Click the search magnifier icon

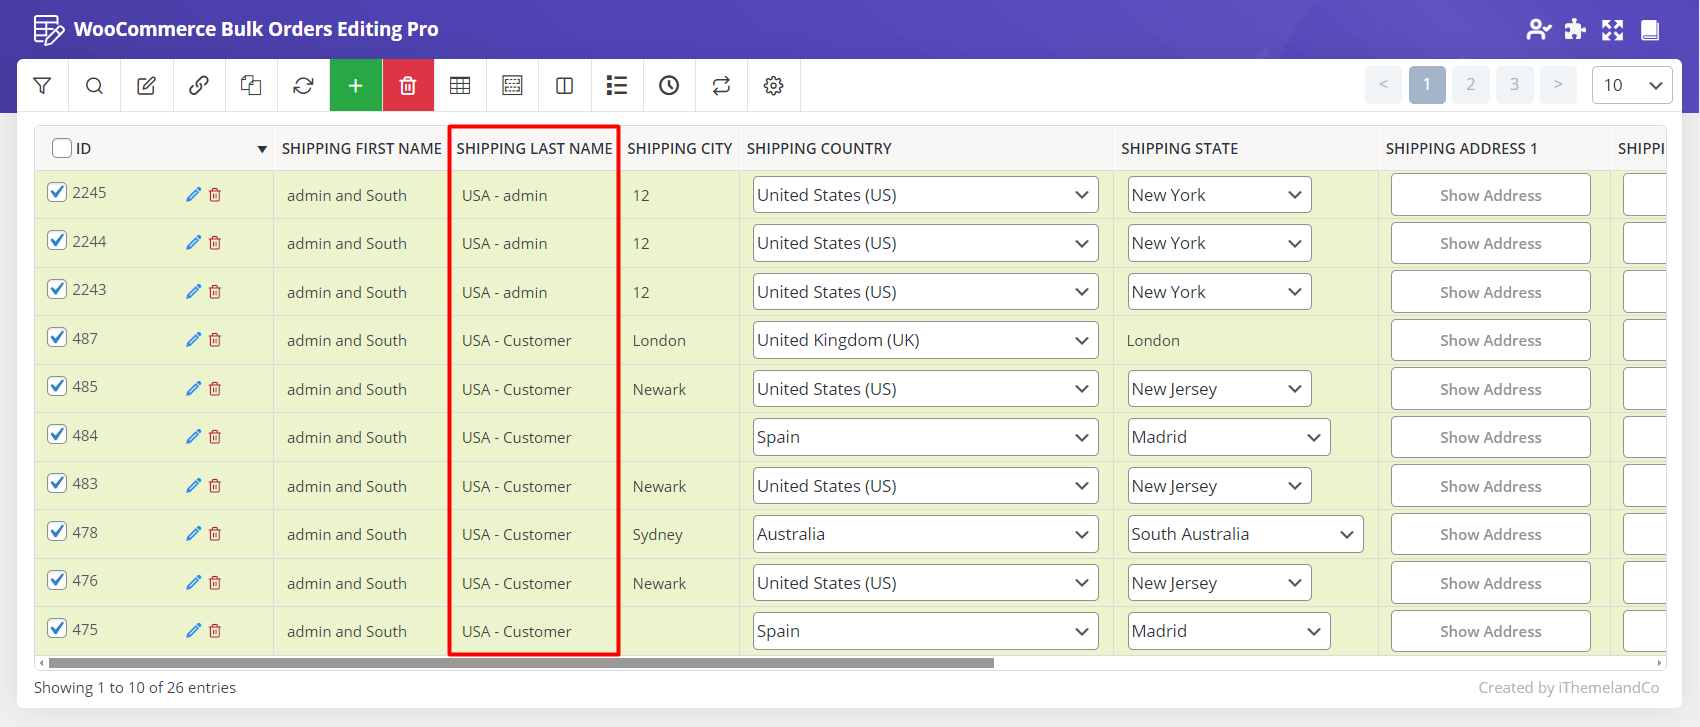click(x=94, y=86)
